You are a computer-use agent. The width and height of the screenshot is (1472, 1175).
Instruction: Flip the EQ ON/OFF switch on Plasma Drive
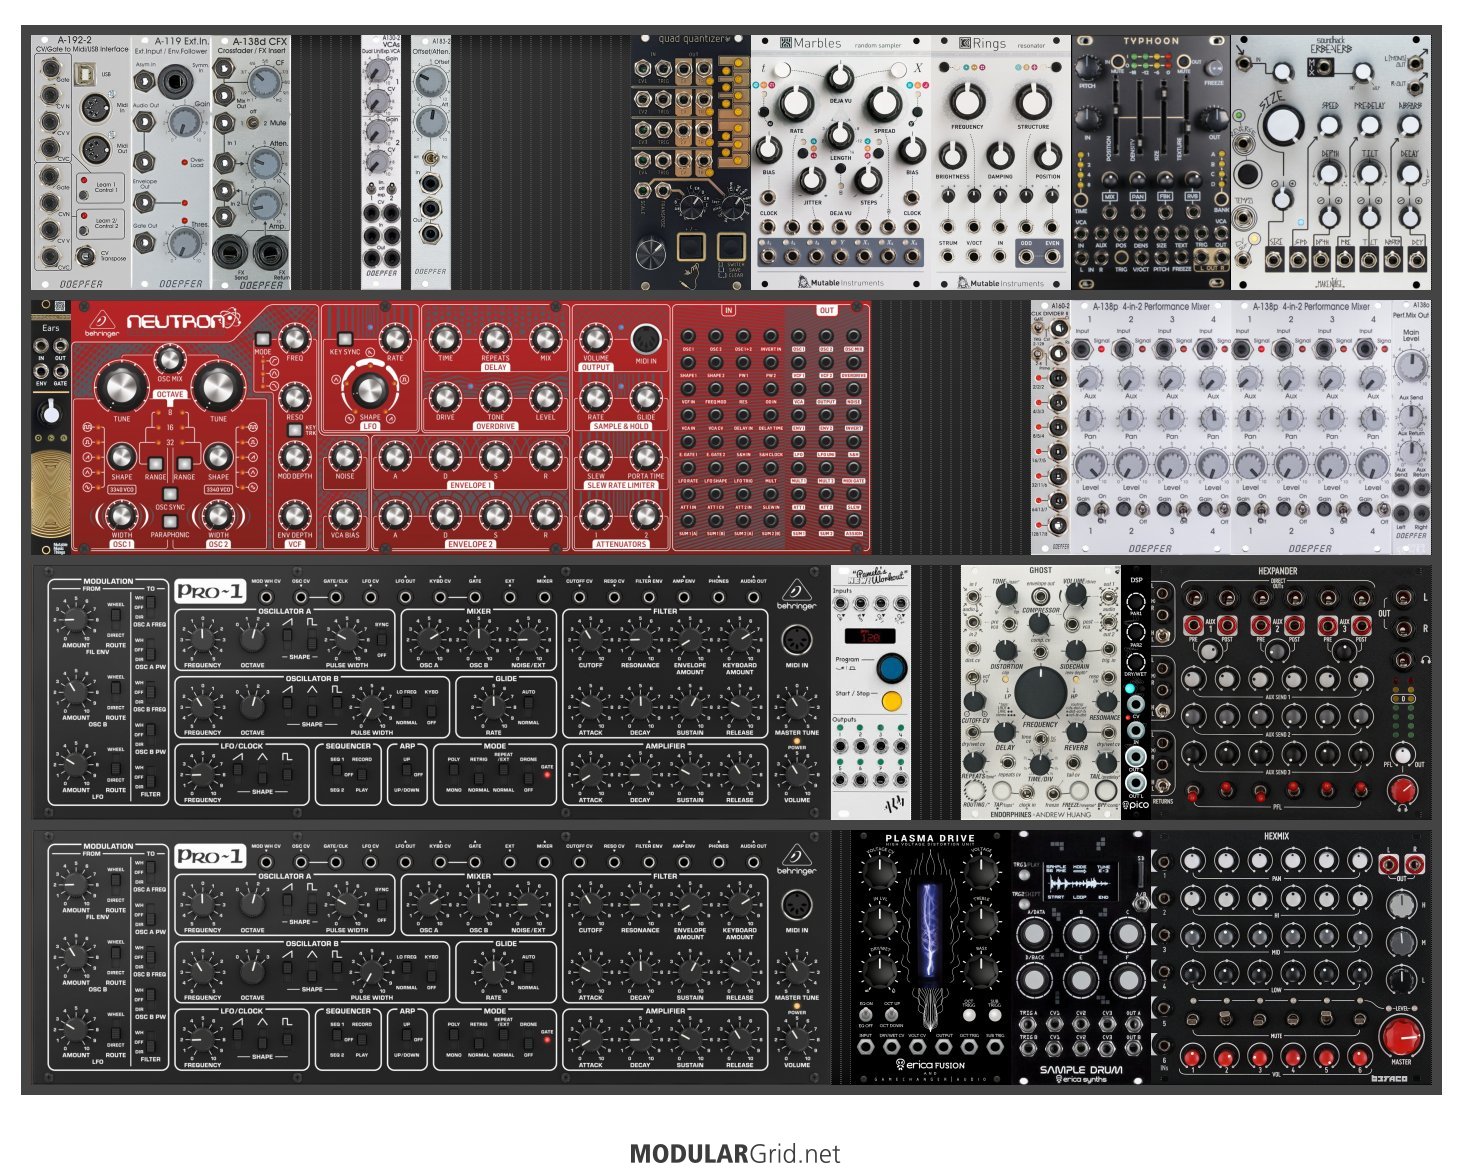point(866,1015)
